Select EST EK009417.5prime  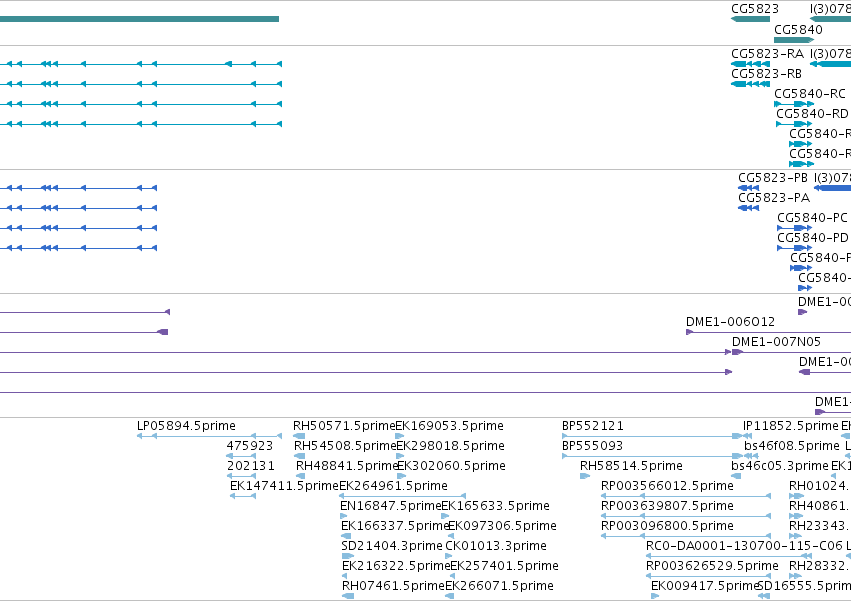(x=704, y=586)
